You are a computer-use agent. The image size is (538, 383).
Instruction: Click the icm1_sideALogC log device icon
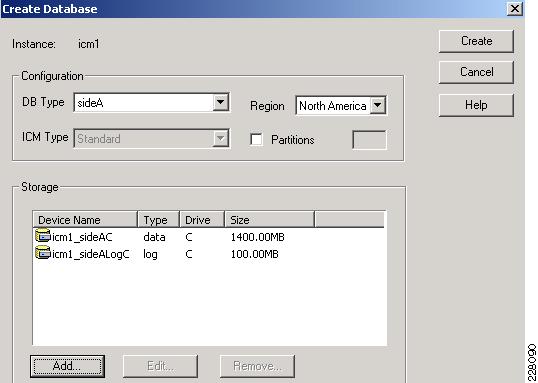pos(43,253)
